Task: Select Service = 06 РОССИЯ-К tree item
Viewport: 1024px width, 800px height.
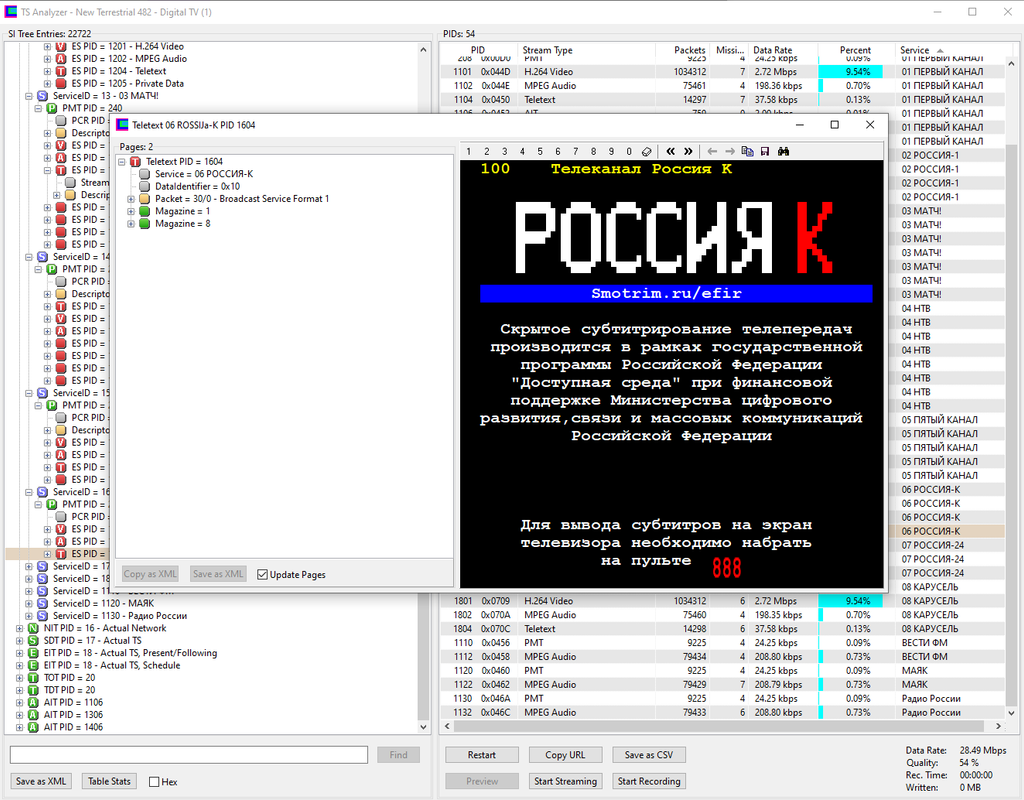Action: coord(204,174)
